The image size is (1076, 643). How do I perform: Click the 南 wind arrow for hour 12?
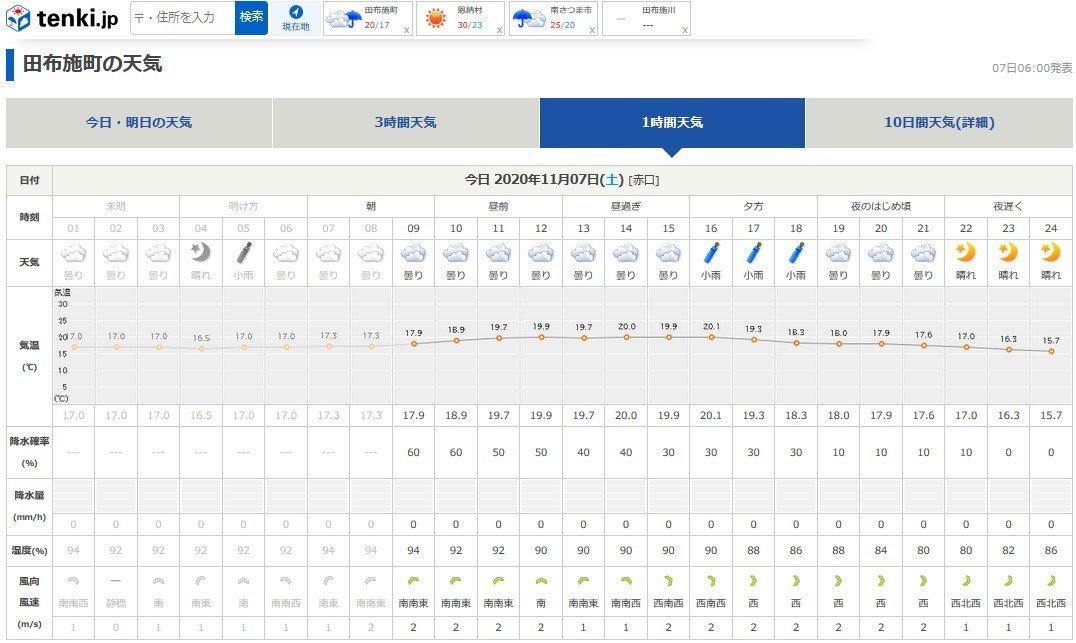pyautogui.click(x=541, y=581)
